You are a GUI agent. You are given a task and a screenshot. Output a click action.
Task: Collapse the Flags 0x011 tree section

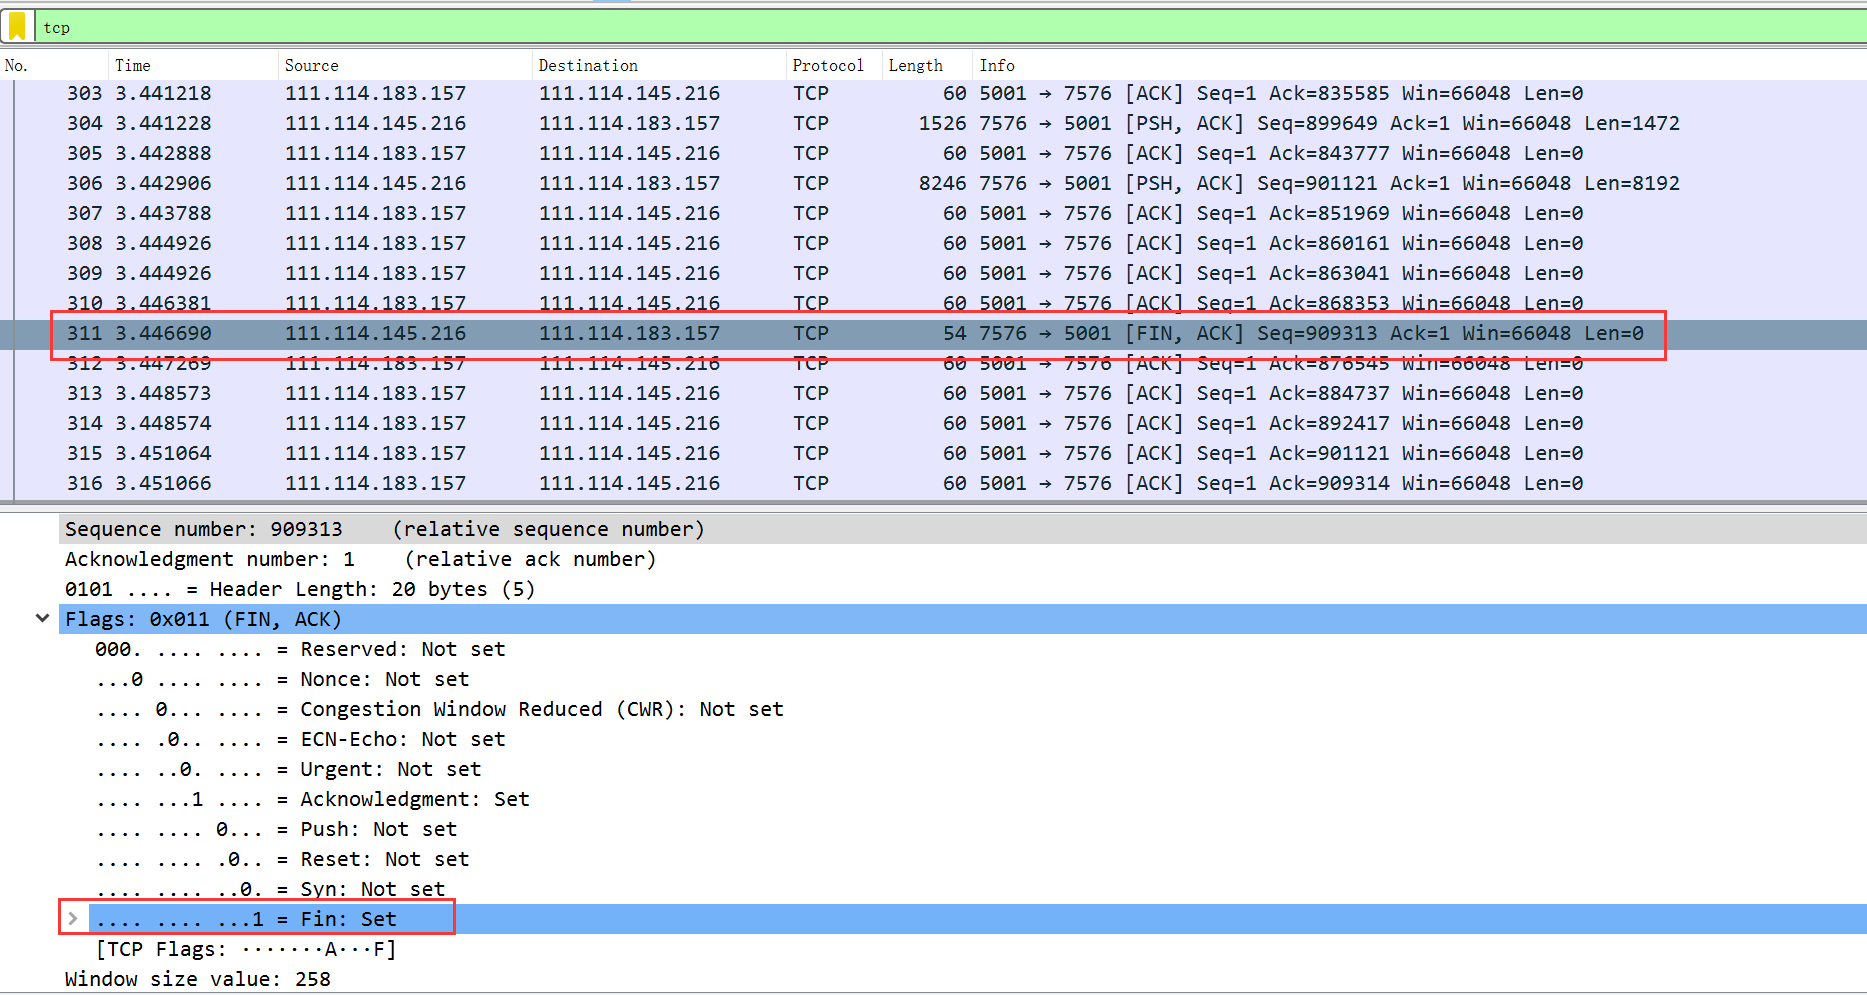[42, 618]
